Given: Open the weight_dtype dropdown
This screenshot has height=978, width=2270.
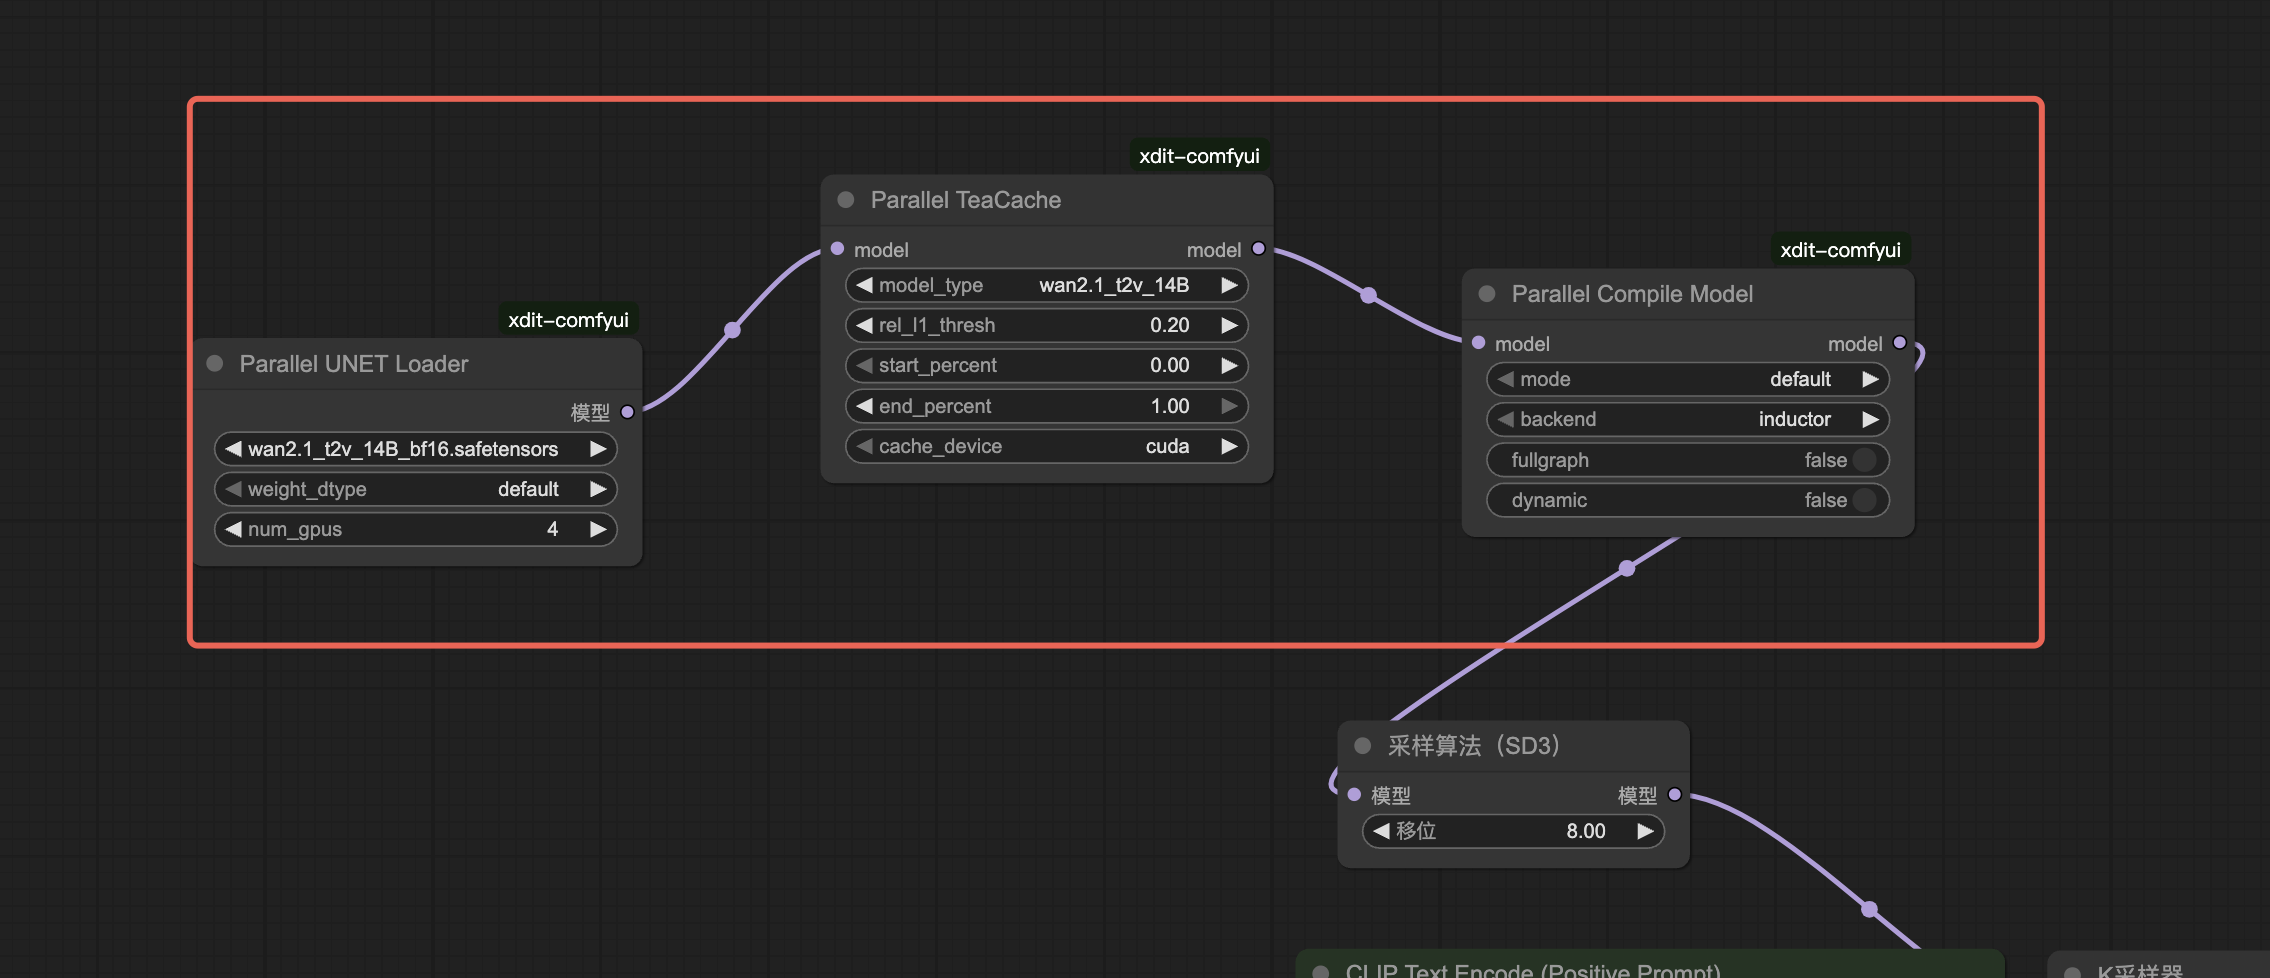Looking at the screenshot, I should [415, 489].
